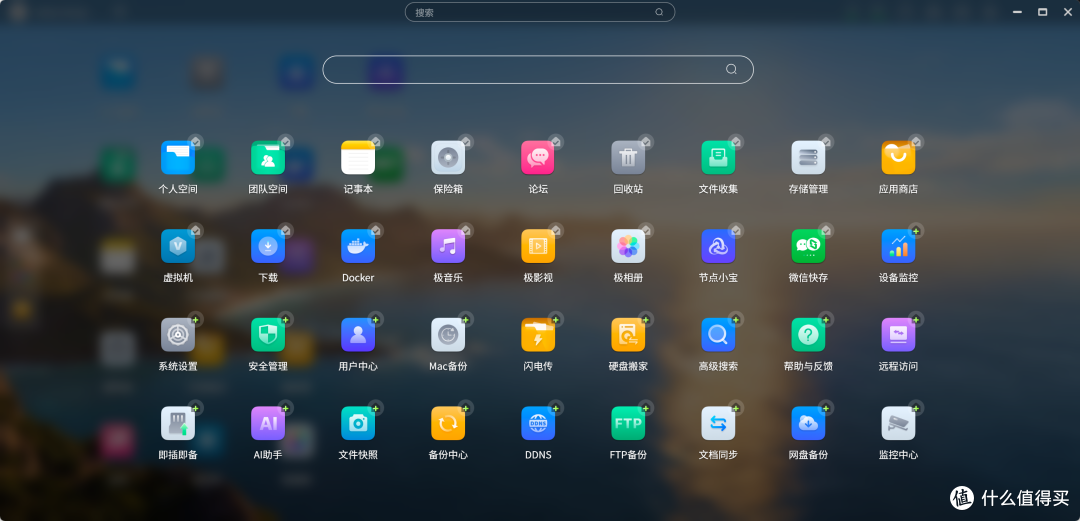The height and width of the screenshot is (521, 1080).
Task: Click the magnifier in large search box
Action: (x=731, y=70)
